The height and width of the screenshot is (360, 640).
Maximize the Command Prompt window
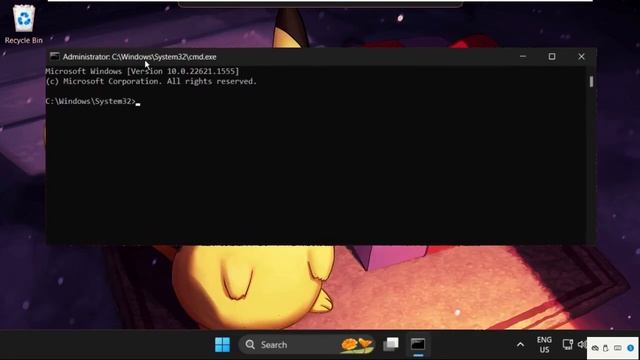552,56
